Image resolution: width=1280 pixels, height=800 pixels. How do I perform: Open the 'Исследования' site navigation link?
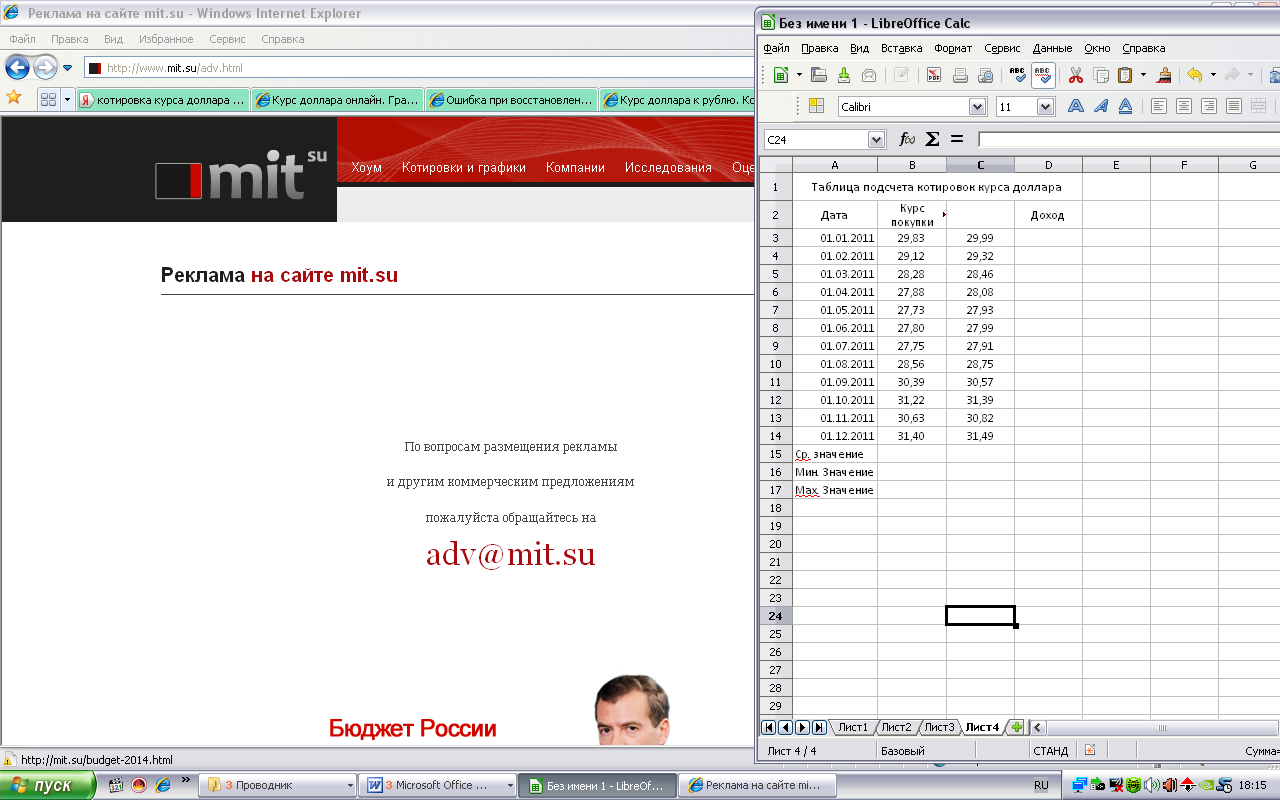[x=668, y=167]
